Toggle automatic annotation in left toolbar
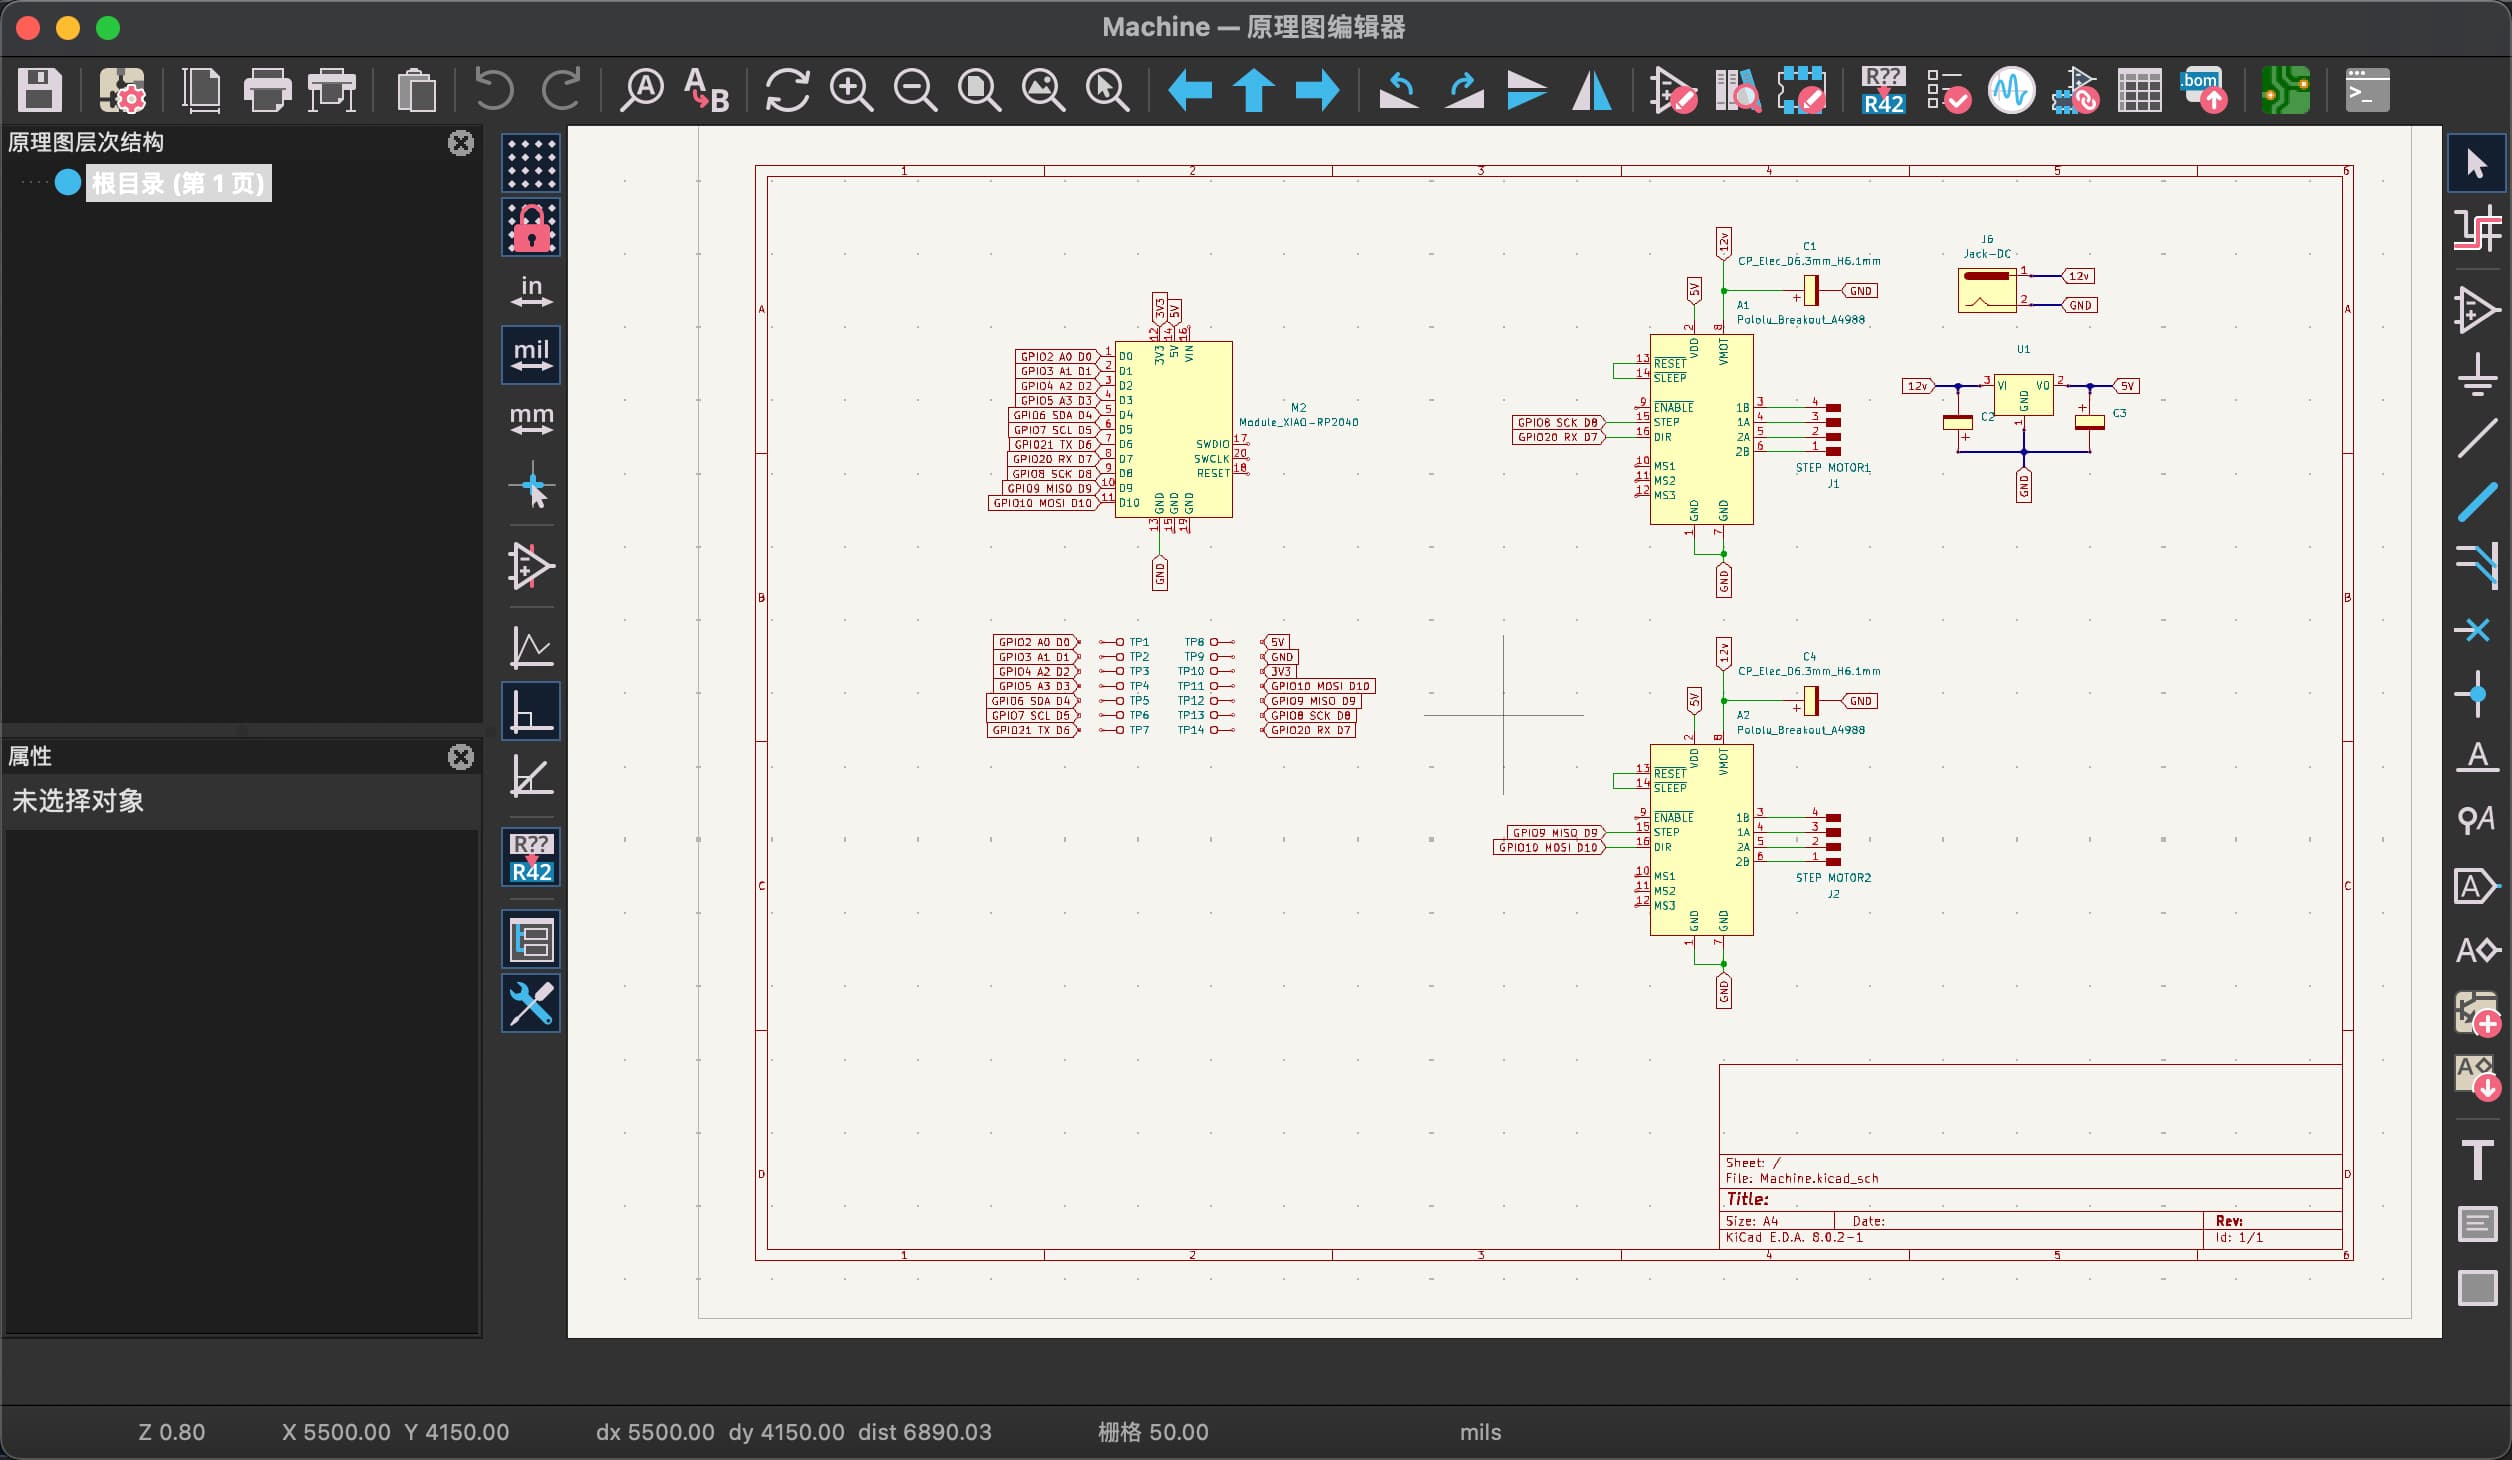The image size is (2512, 1460). pyautogui.click(x=531, y=857)
